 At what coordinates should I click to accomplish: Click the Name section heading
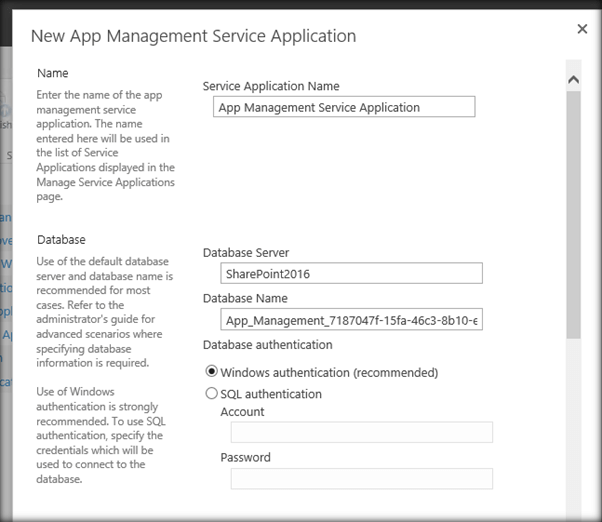tap(53, 73)
